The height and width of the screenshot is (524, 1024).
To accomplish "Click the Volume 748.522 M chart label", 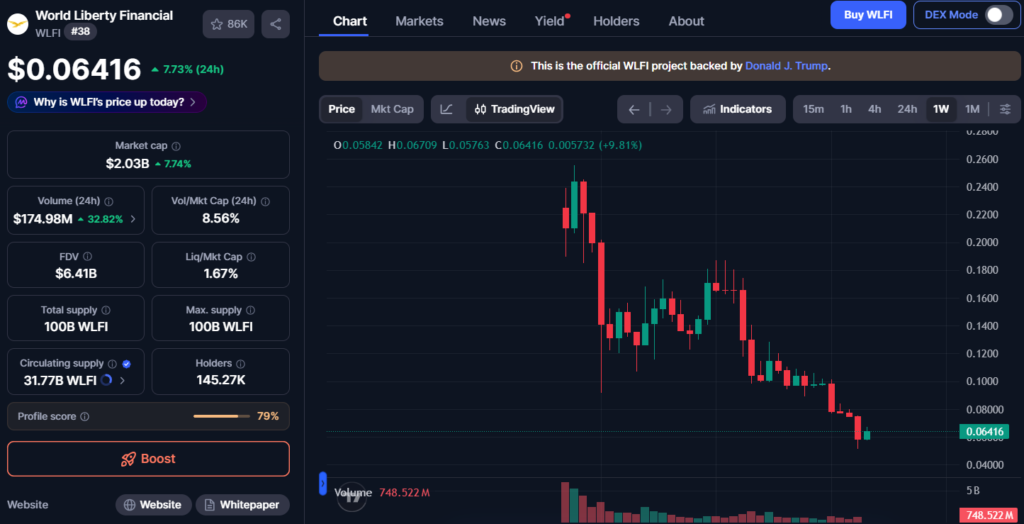I will click(381, 492).
